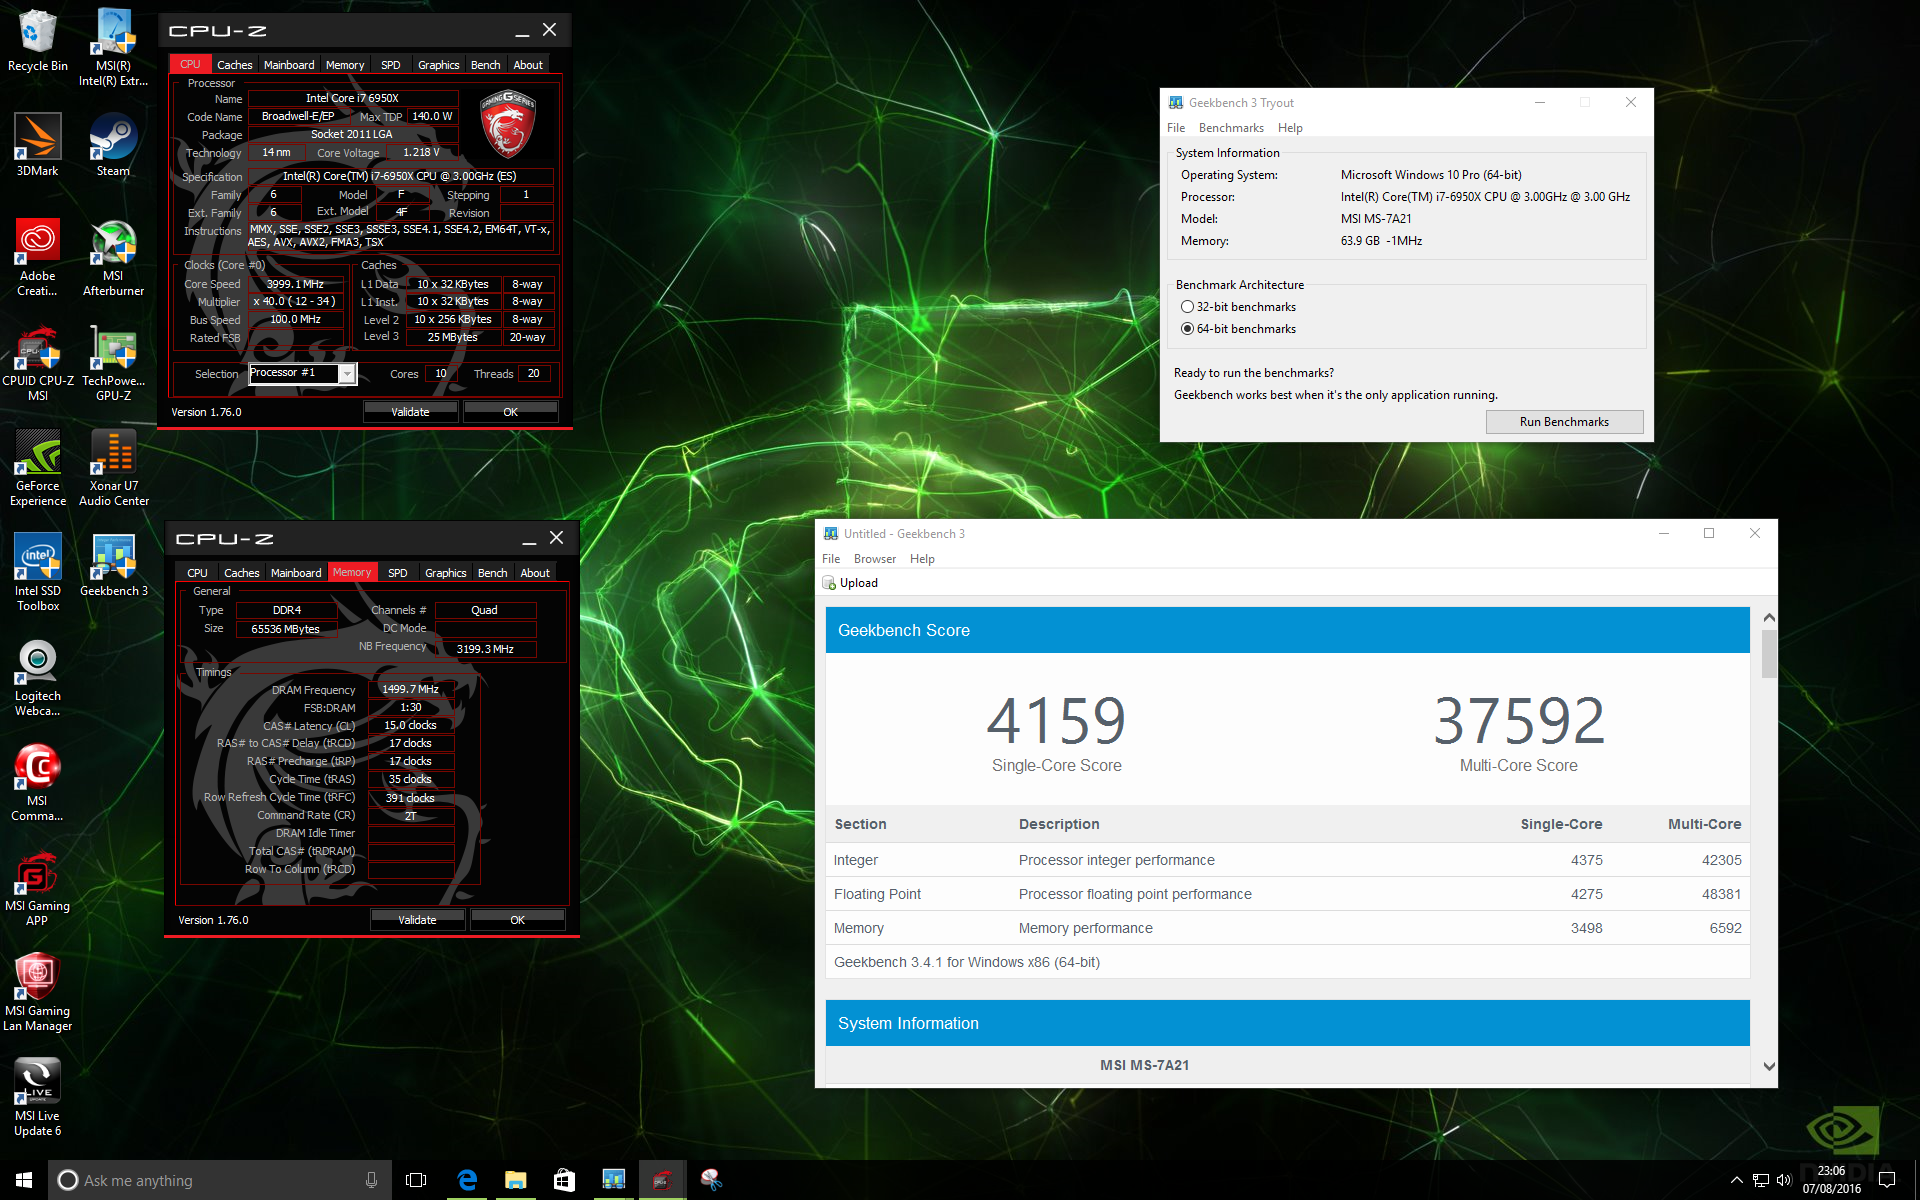Click scroll up arrow in Geekbench results
Screen dimensions: 1920x1200
1769,617
